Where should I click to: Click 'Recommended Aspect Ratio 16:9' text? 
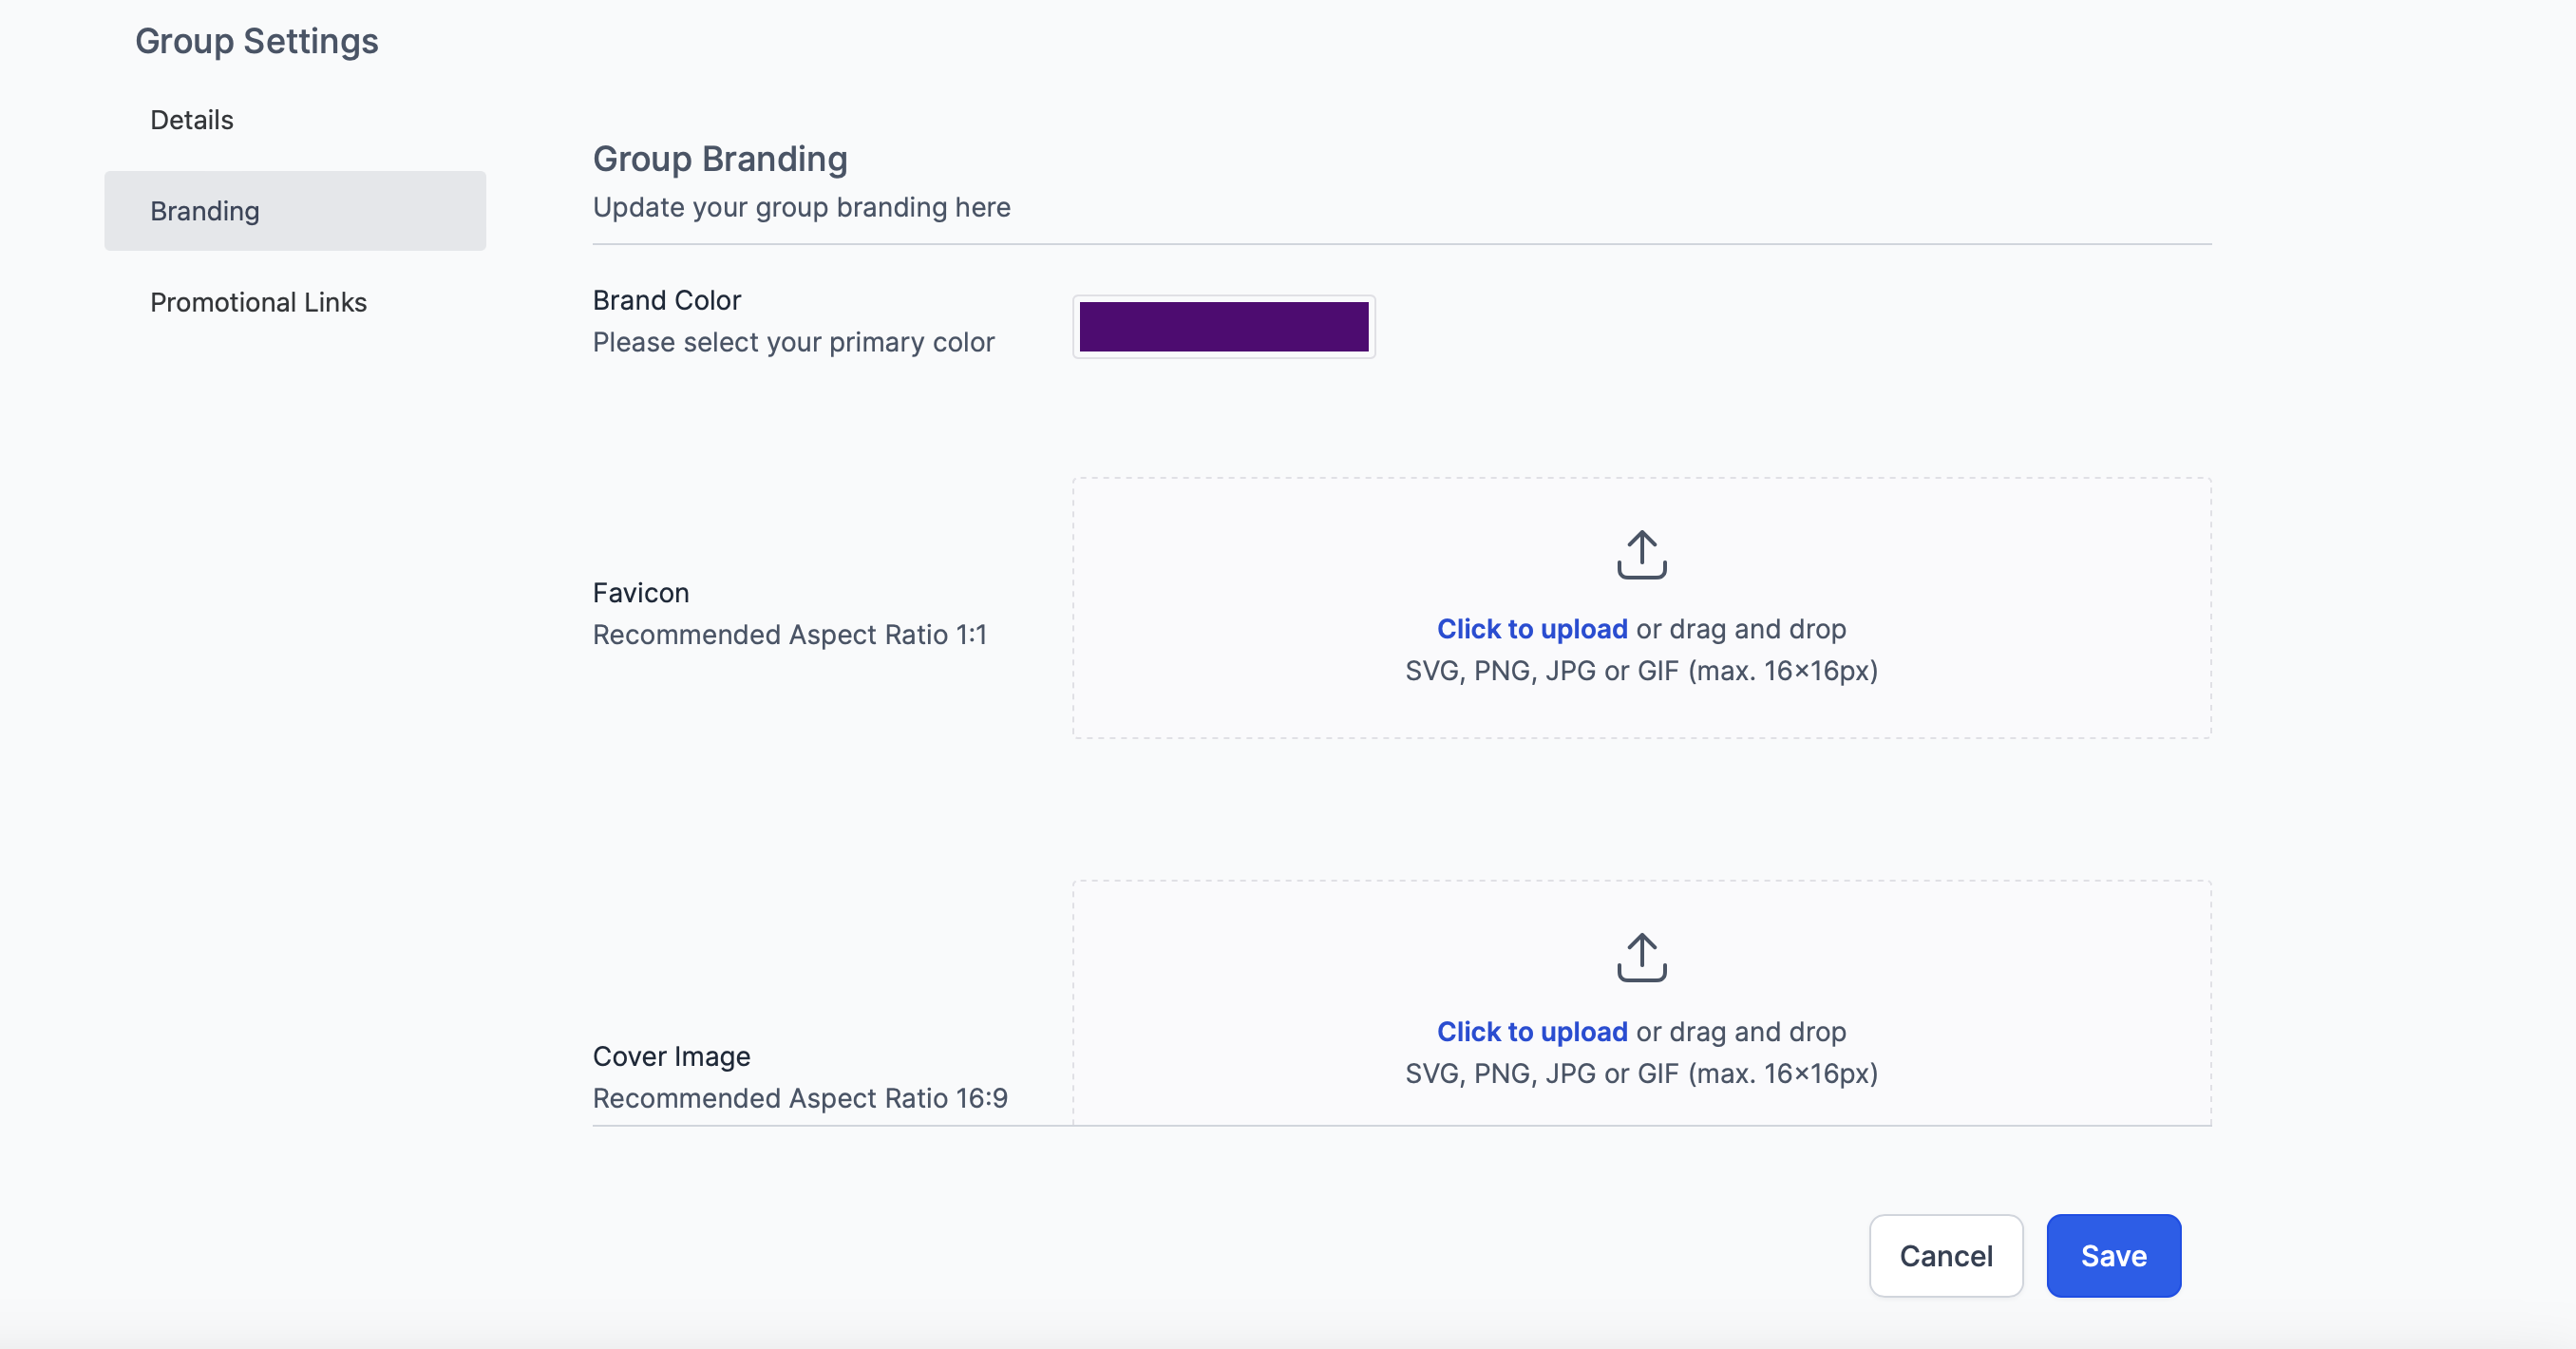pyautogui.click(x=799, y=1098)
